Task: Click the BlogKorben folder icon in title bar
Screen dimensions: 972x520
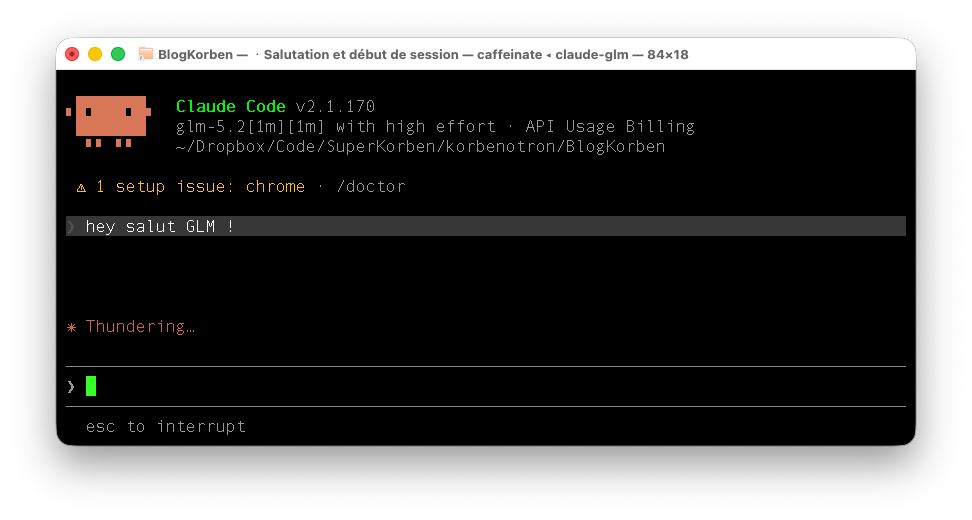Action: (146, 55)
